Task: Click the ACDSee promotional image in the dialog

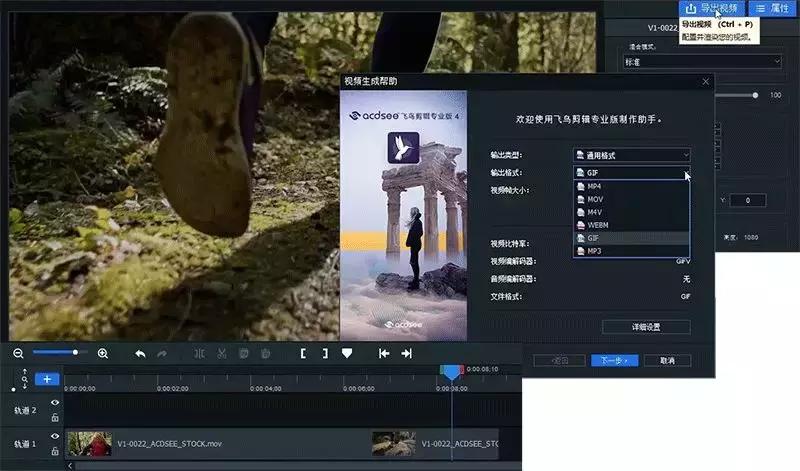Action: [x=404, y=215]
